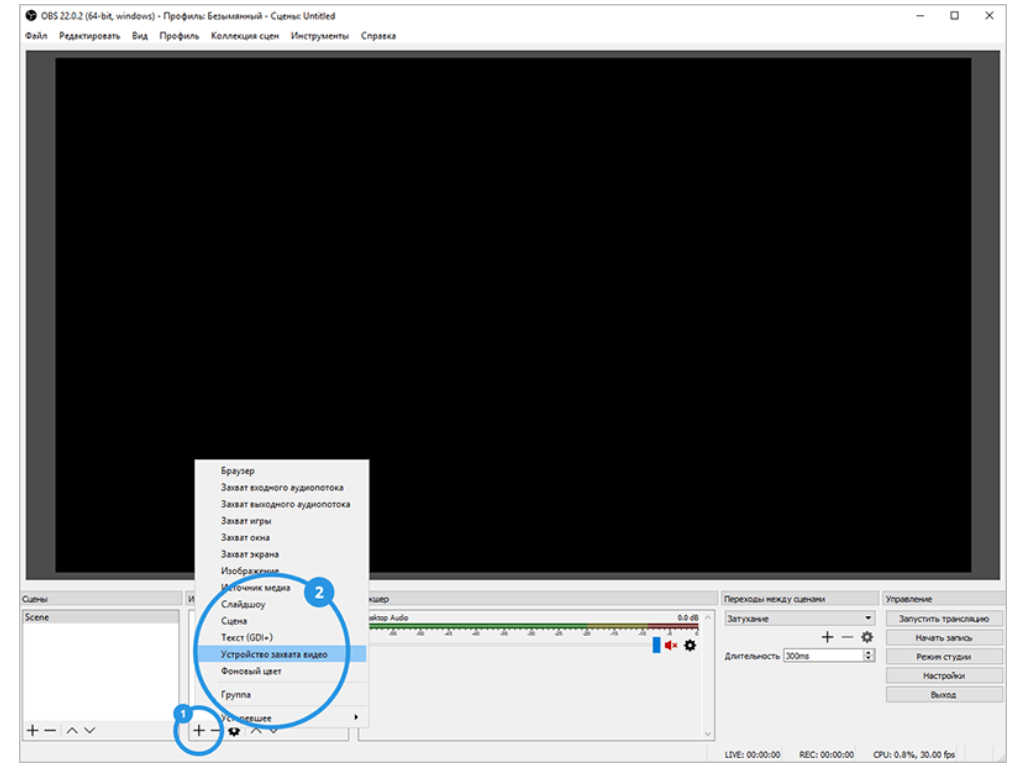
Task: Open Desktop Audio settings gear
Action: coord(690,646)
